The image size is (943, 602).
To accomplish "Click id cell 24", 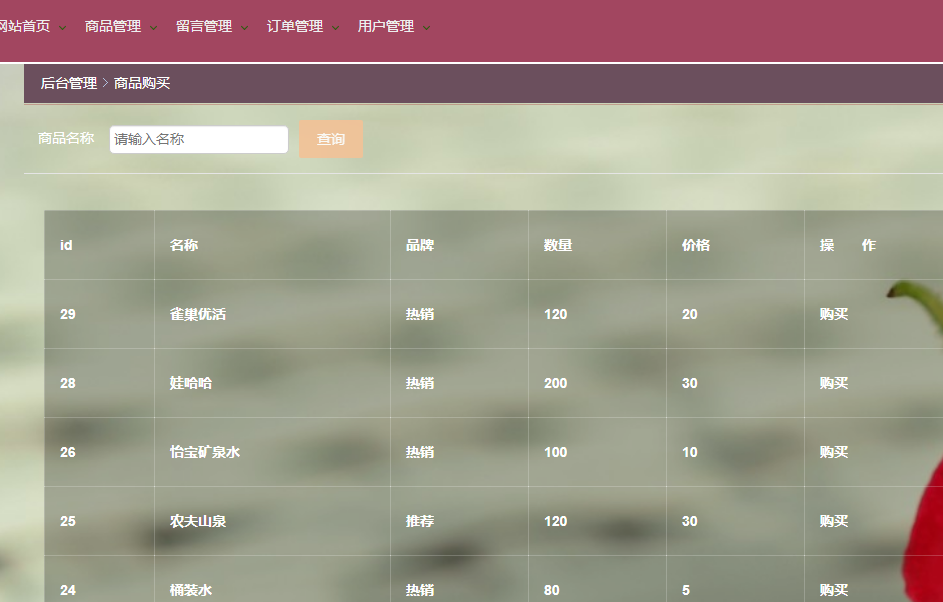I will [x=68, y=590].
